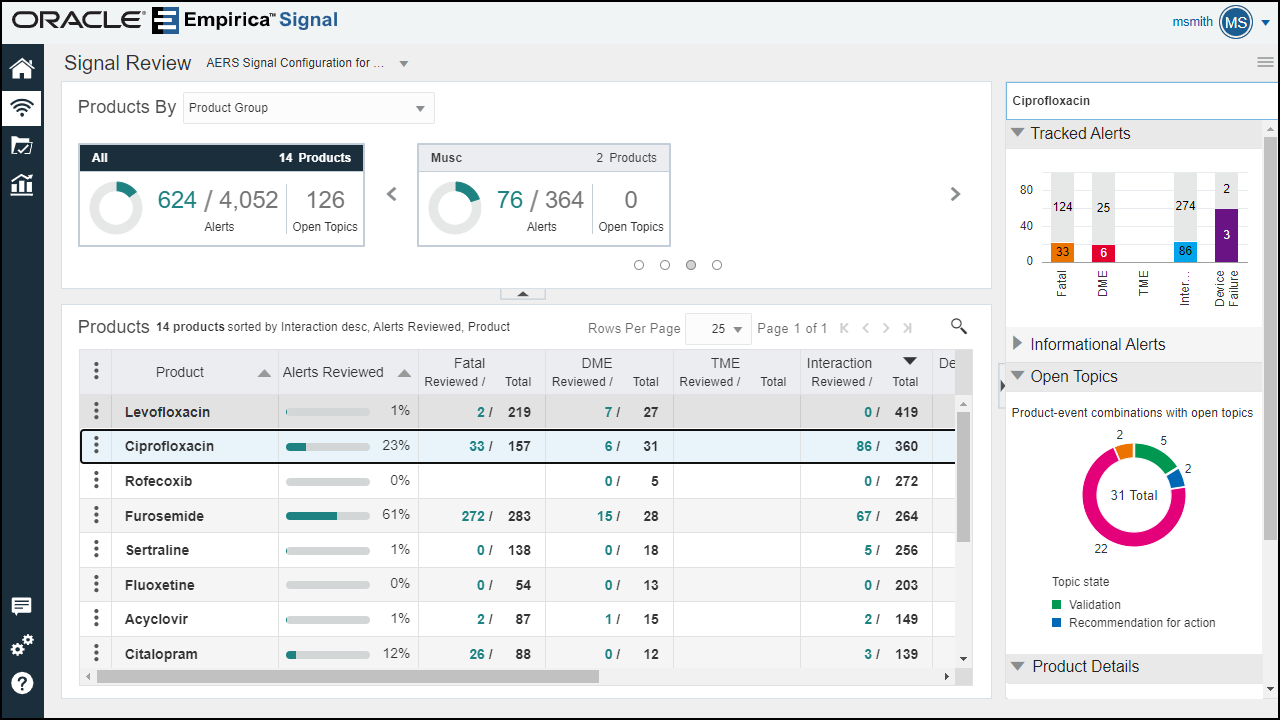Select the All 14 Products card
The height and width of the screenshot is (720, 1280).
(222, 195)
